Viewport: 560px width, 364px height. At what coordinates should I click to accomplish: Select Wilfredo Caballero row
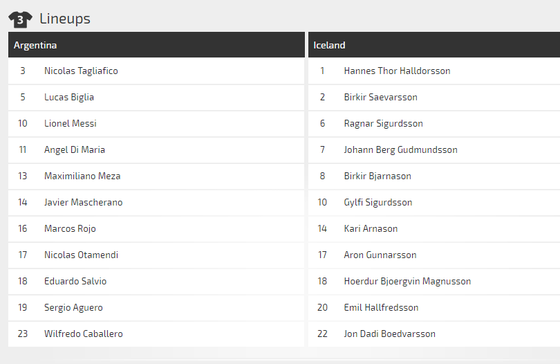point(156,334)
